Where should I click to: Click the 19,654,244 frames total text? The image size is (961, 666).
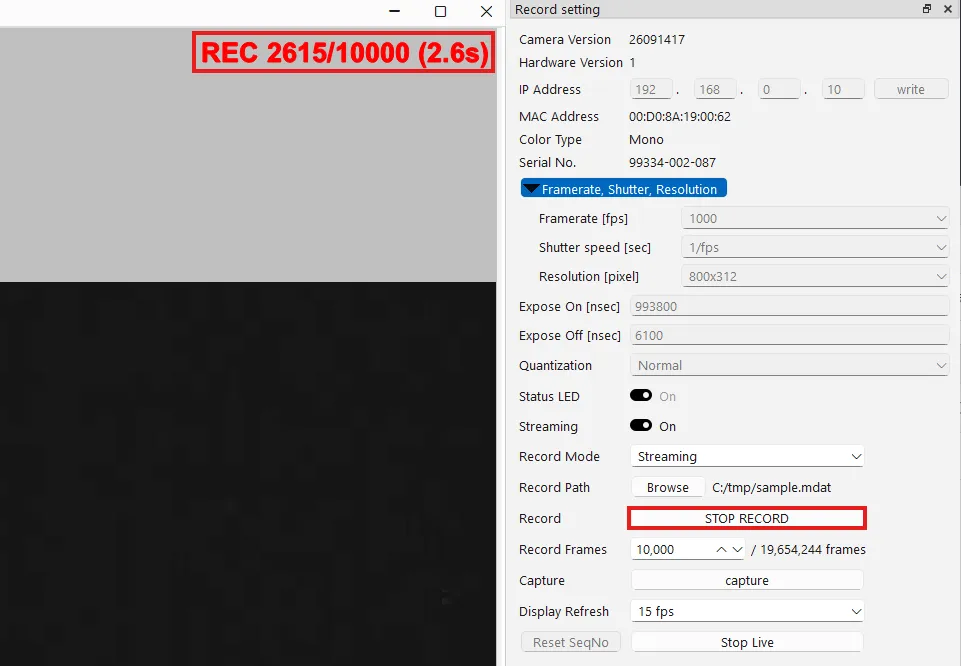click(x=813, y=550)
